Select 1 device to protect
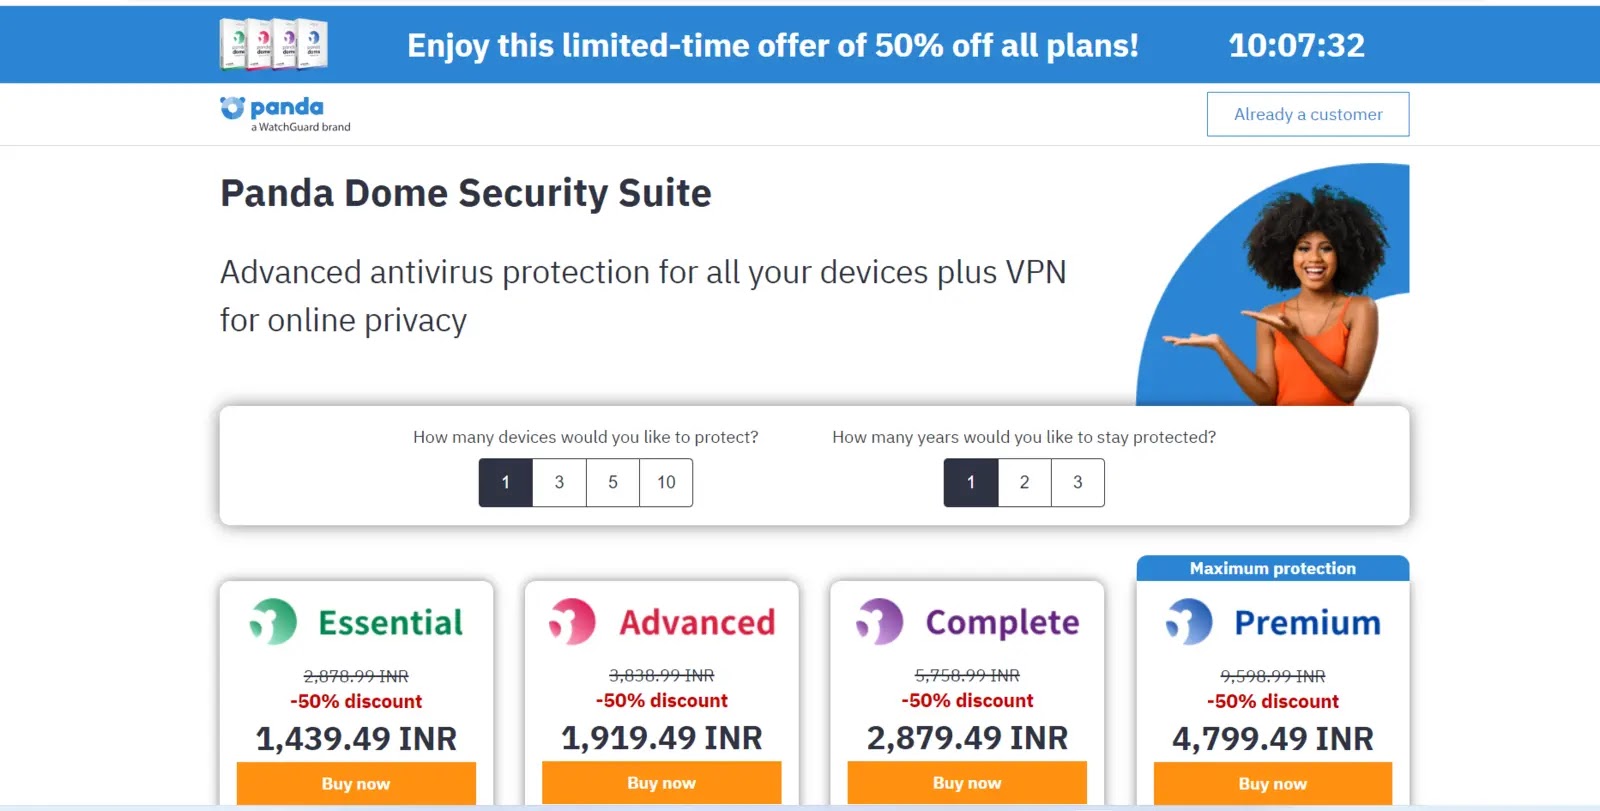Viewport: 1600px width, 811px height. tap(506, 483)
